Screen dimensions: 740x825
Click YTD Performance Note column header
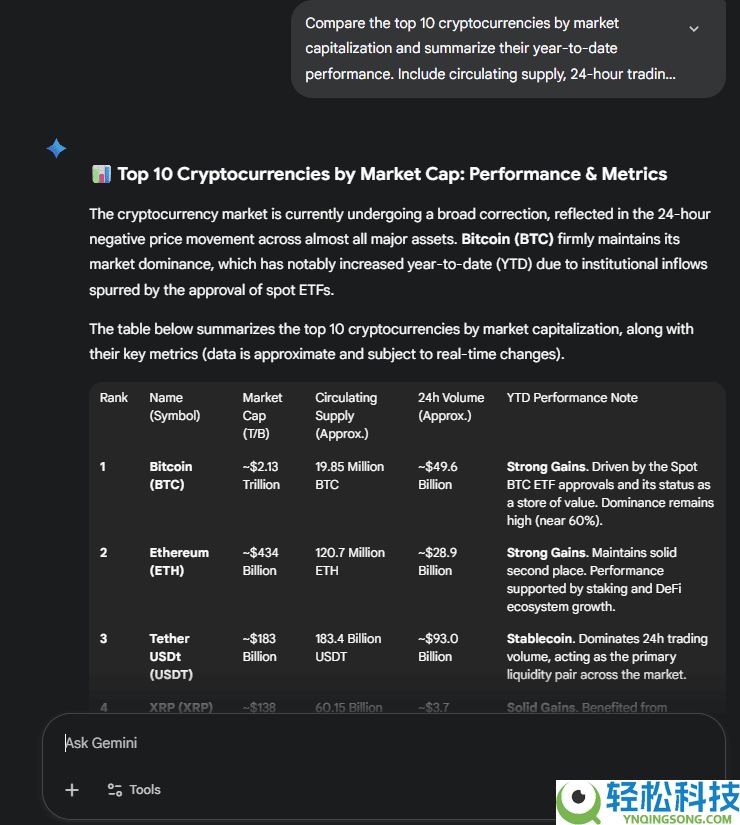[572, 398]
